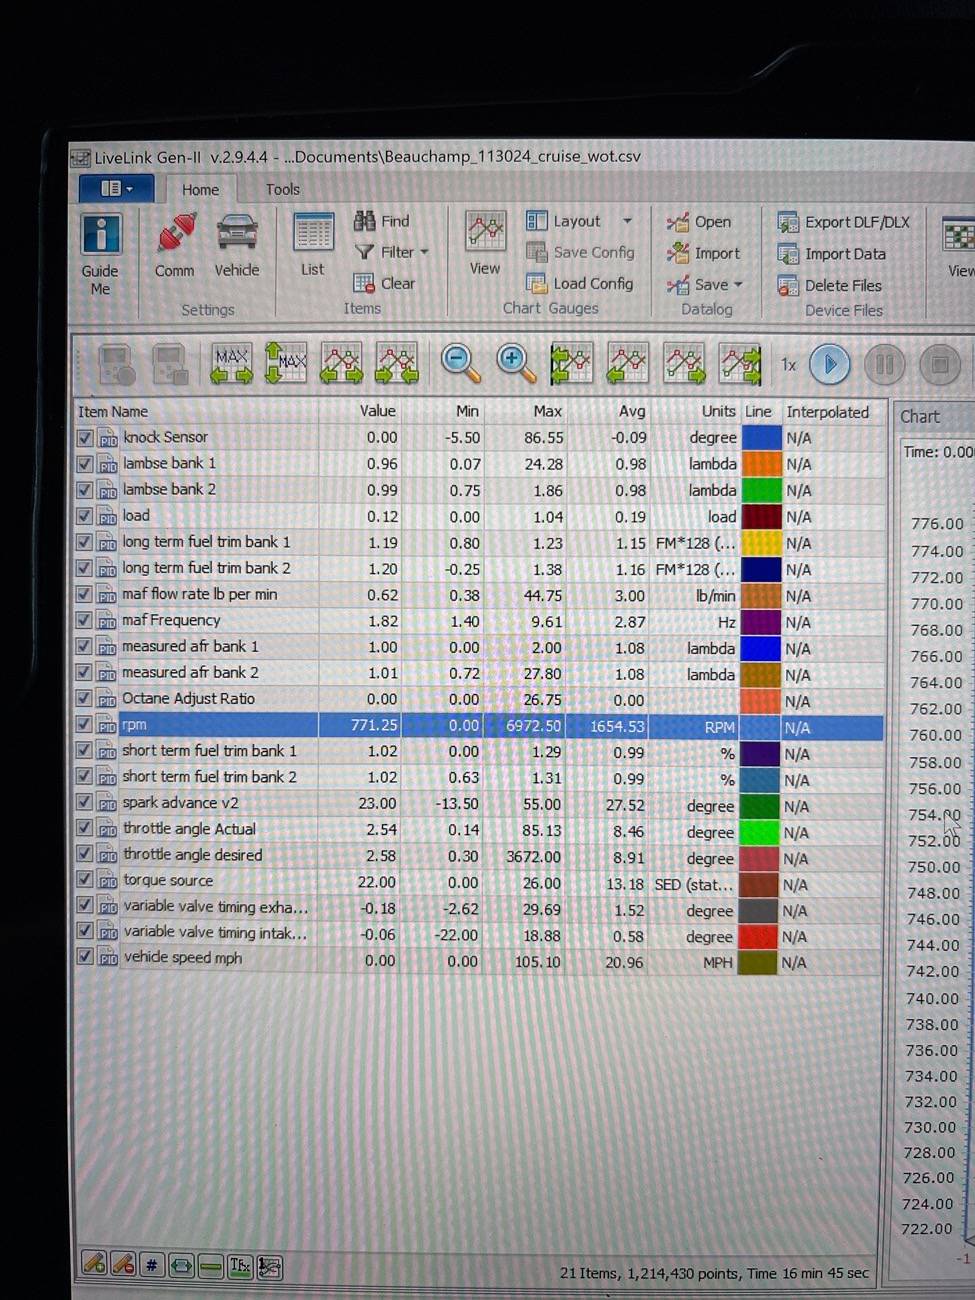Click Export DLF/DLX
The image size is (975, 1300).
click(x=844, y=223)
